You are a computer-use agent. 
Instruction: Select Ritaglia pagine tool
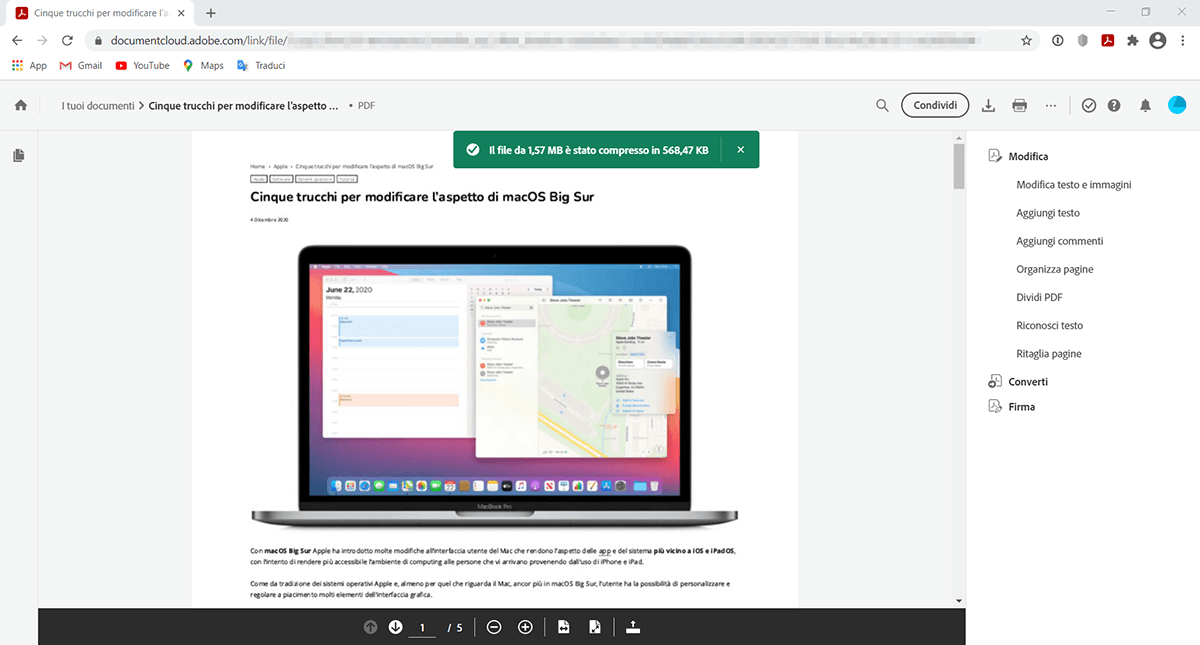click(x=1049, y=353)
